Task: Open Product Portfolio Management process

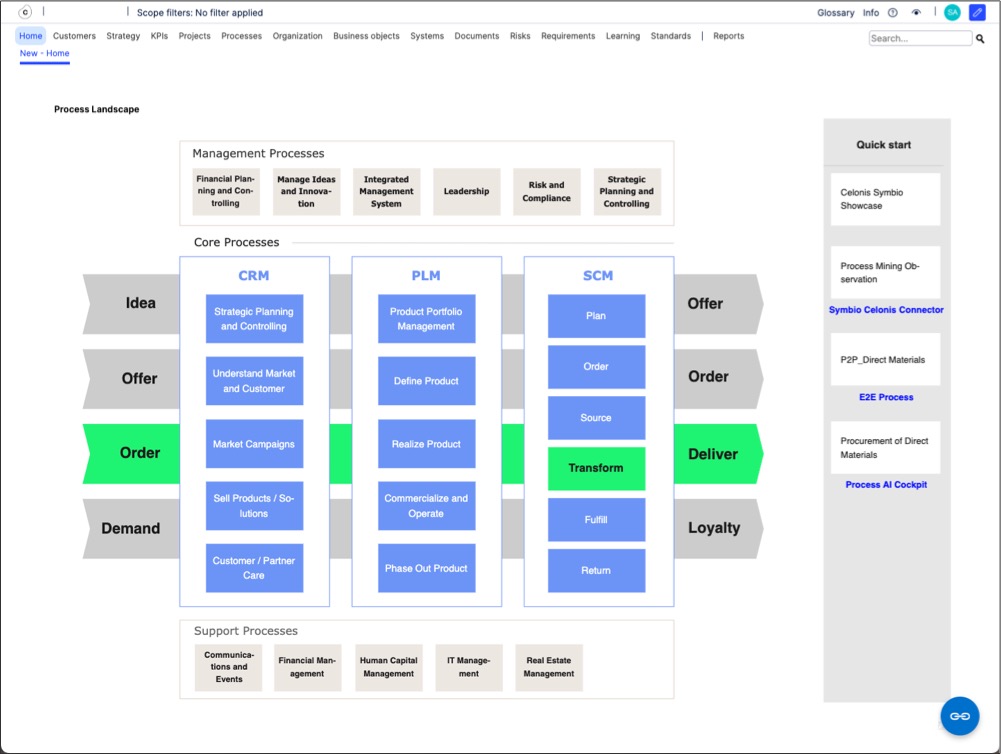Action: (426, 319)
